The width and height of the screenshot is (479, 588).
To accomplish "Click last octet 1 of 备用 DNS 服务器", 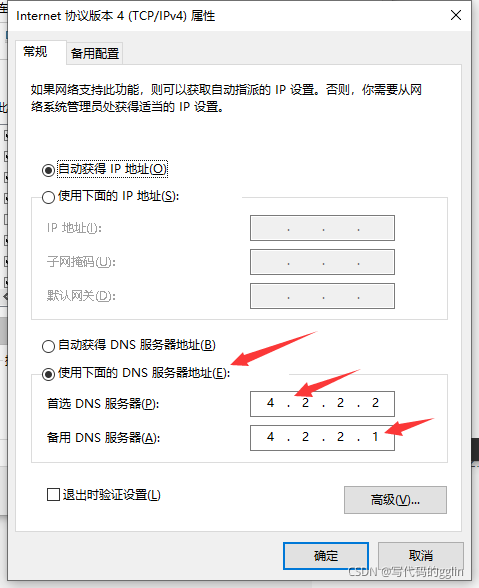I will (x=375, y=437).
